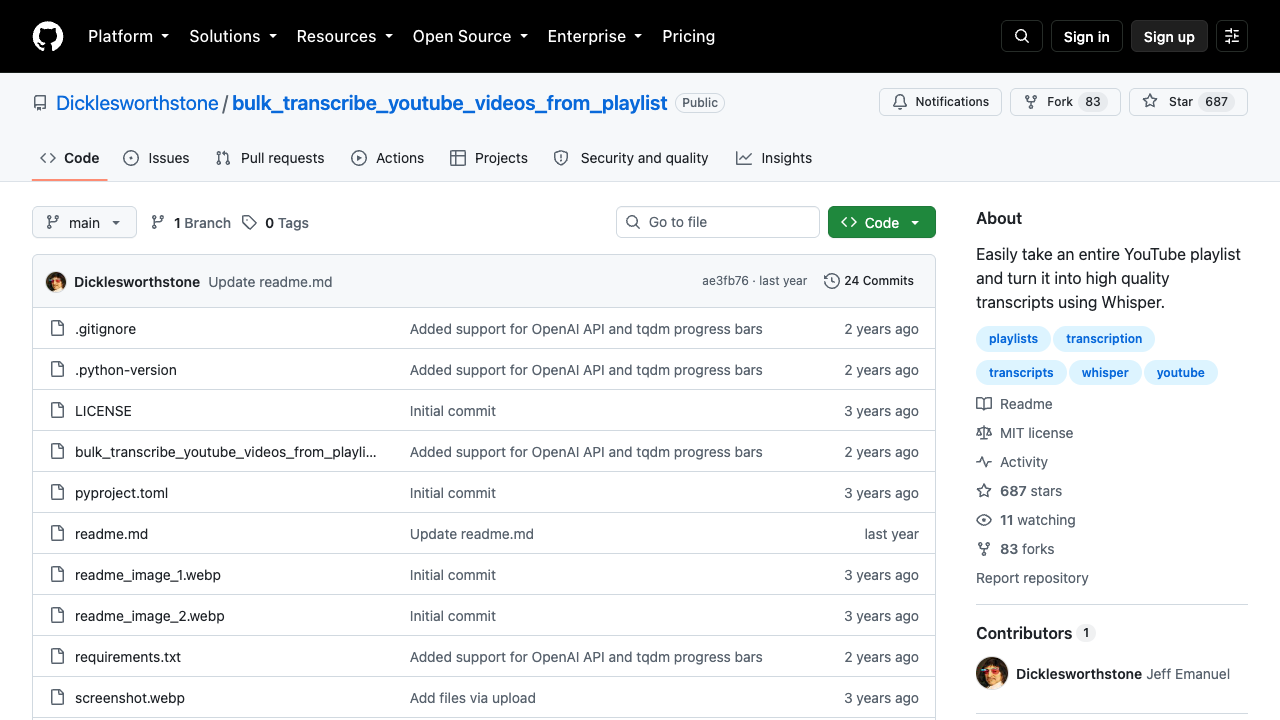Click the Go to file search field
The height and width of the screenshot is (720, 1280).
tap(718, 222)
